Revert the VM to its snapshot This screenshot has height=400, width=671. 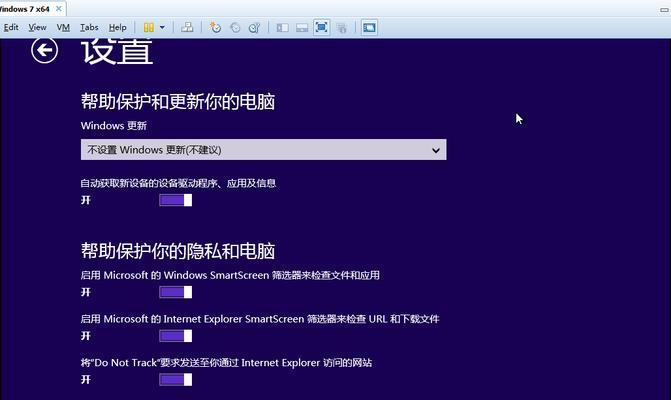[x=235, y=28]
